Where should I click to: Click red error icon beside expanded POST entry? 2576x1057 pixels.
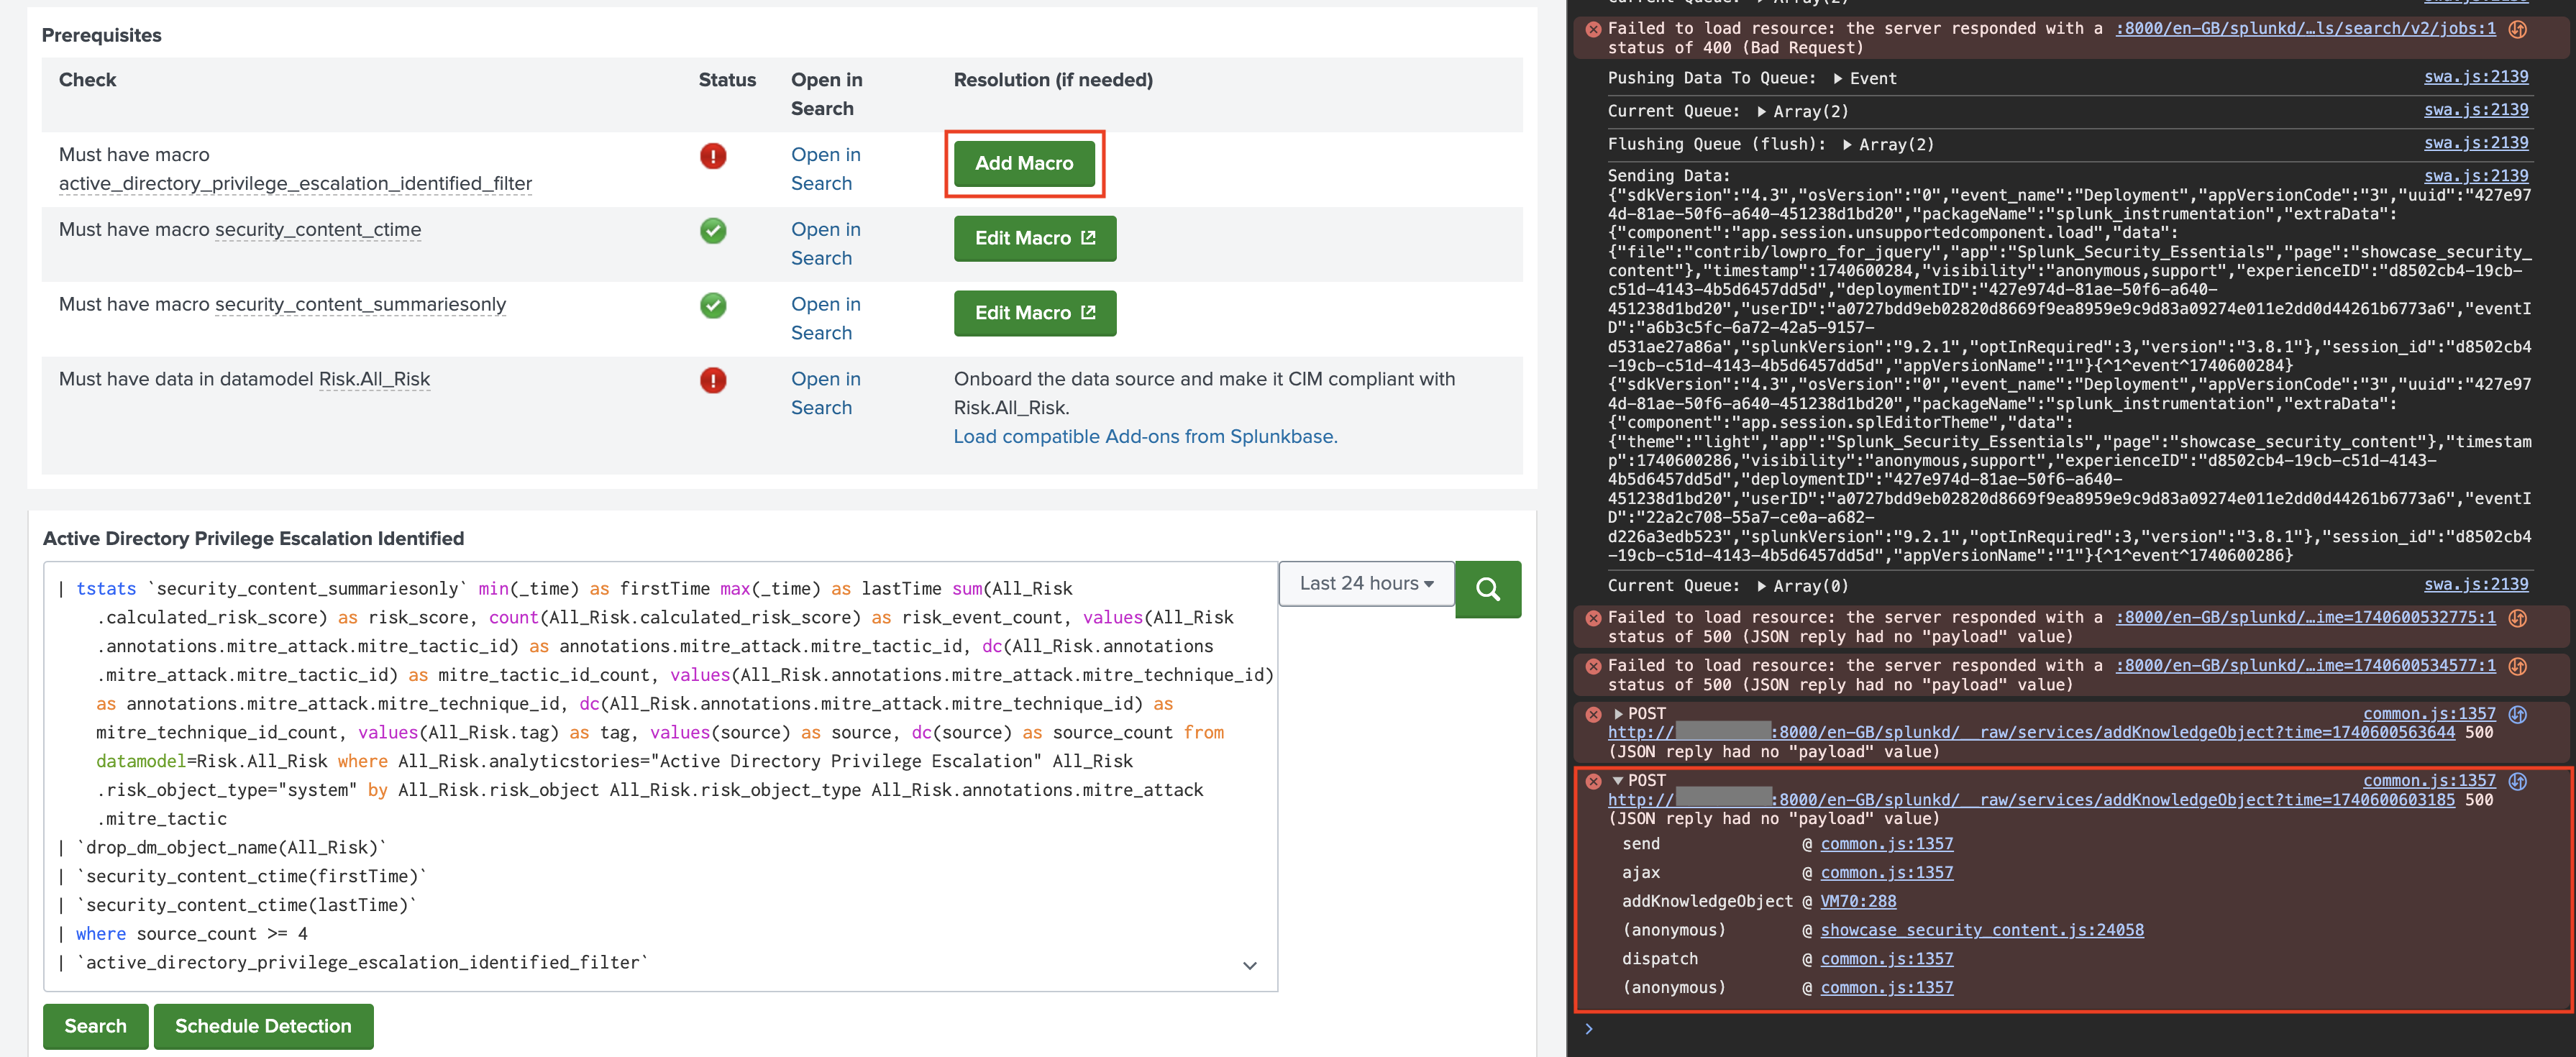click(x=1593, y=781)
